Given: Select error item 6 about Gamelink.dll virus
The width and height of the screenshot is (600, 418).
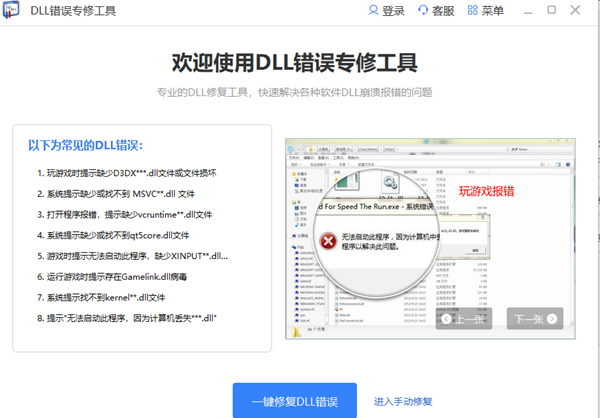Looking at the screenshot, I should coord(112,276).
